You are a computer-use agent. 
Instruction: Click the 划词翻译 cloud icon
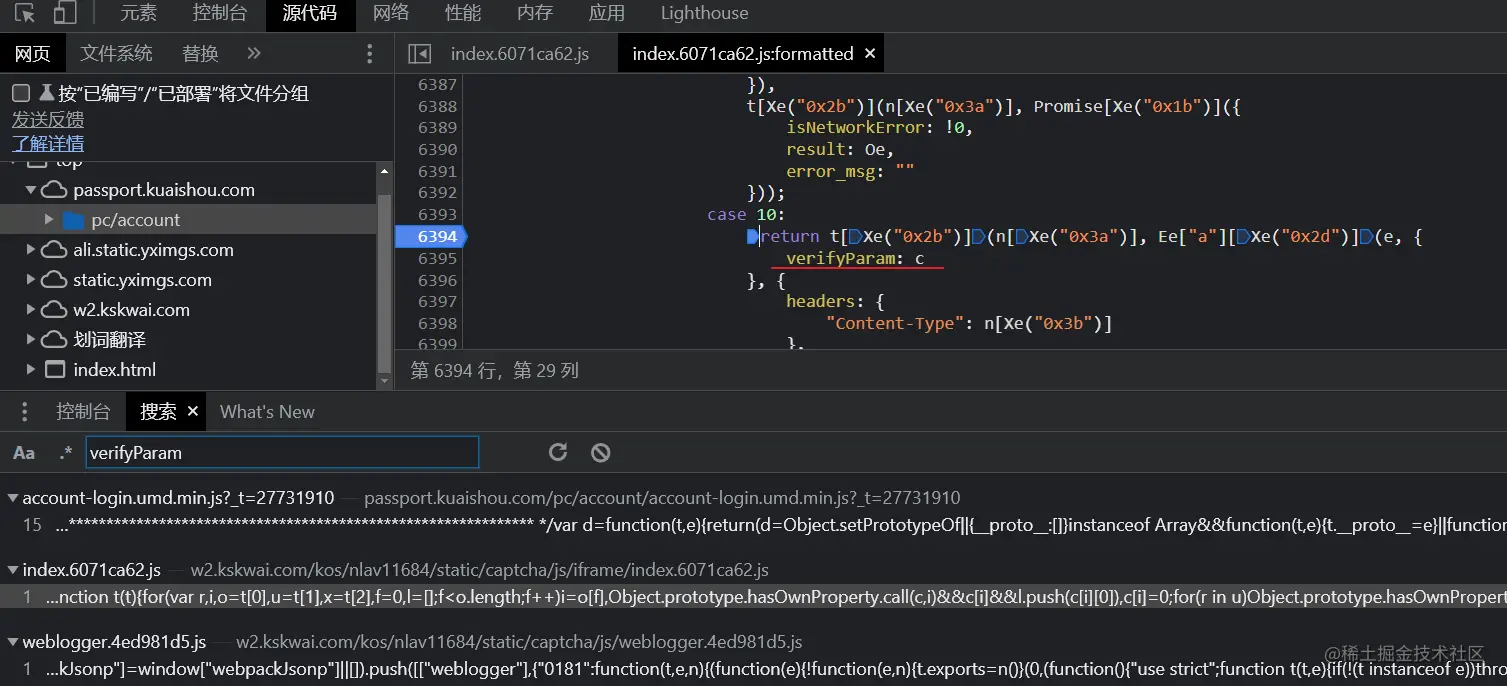click(55, 340)
